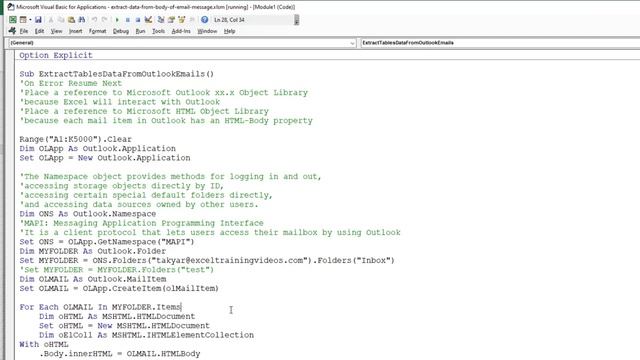Click the Break pause icon
This screenshot has width=640, height=360.
point(127,20)
